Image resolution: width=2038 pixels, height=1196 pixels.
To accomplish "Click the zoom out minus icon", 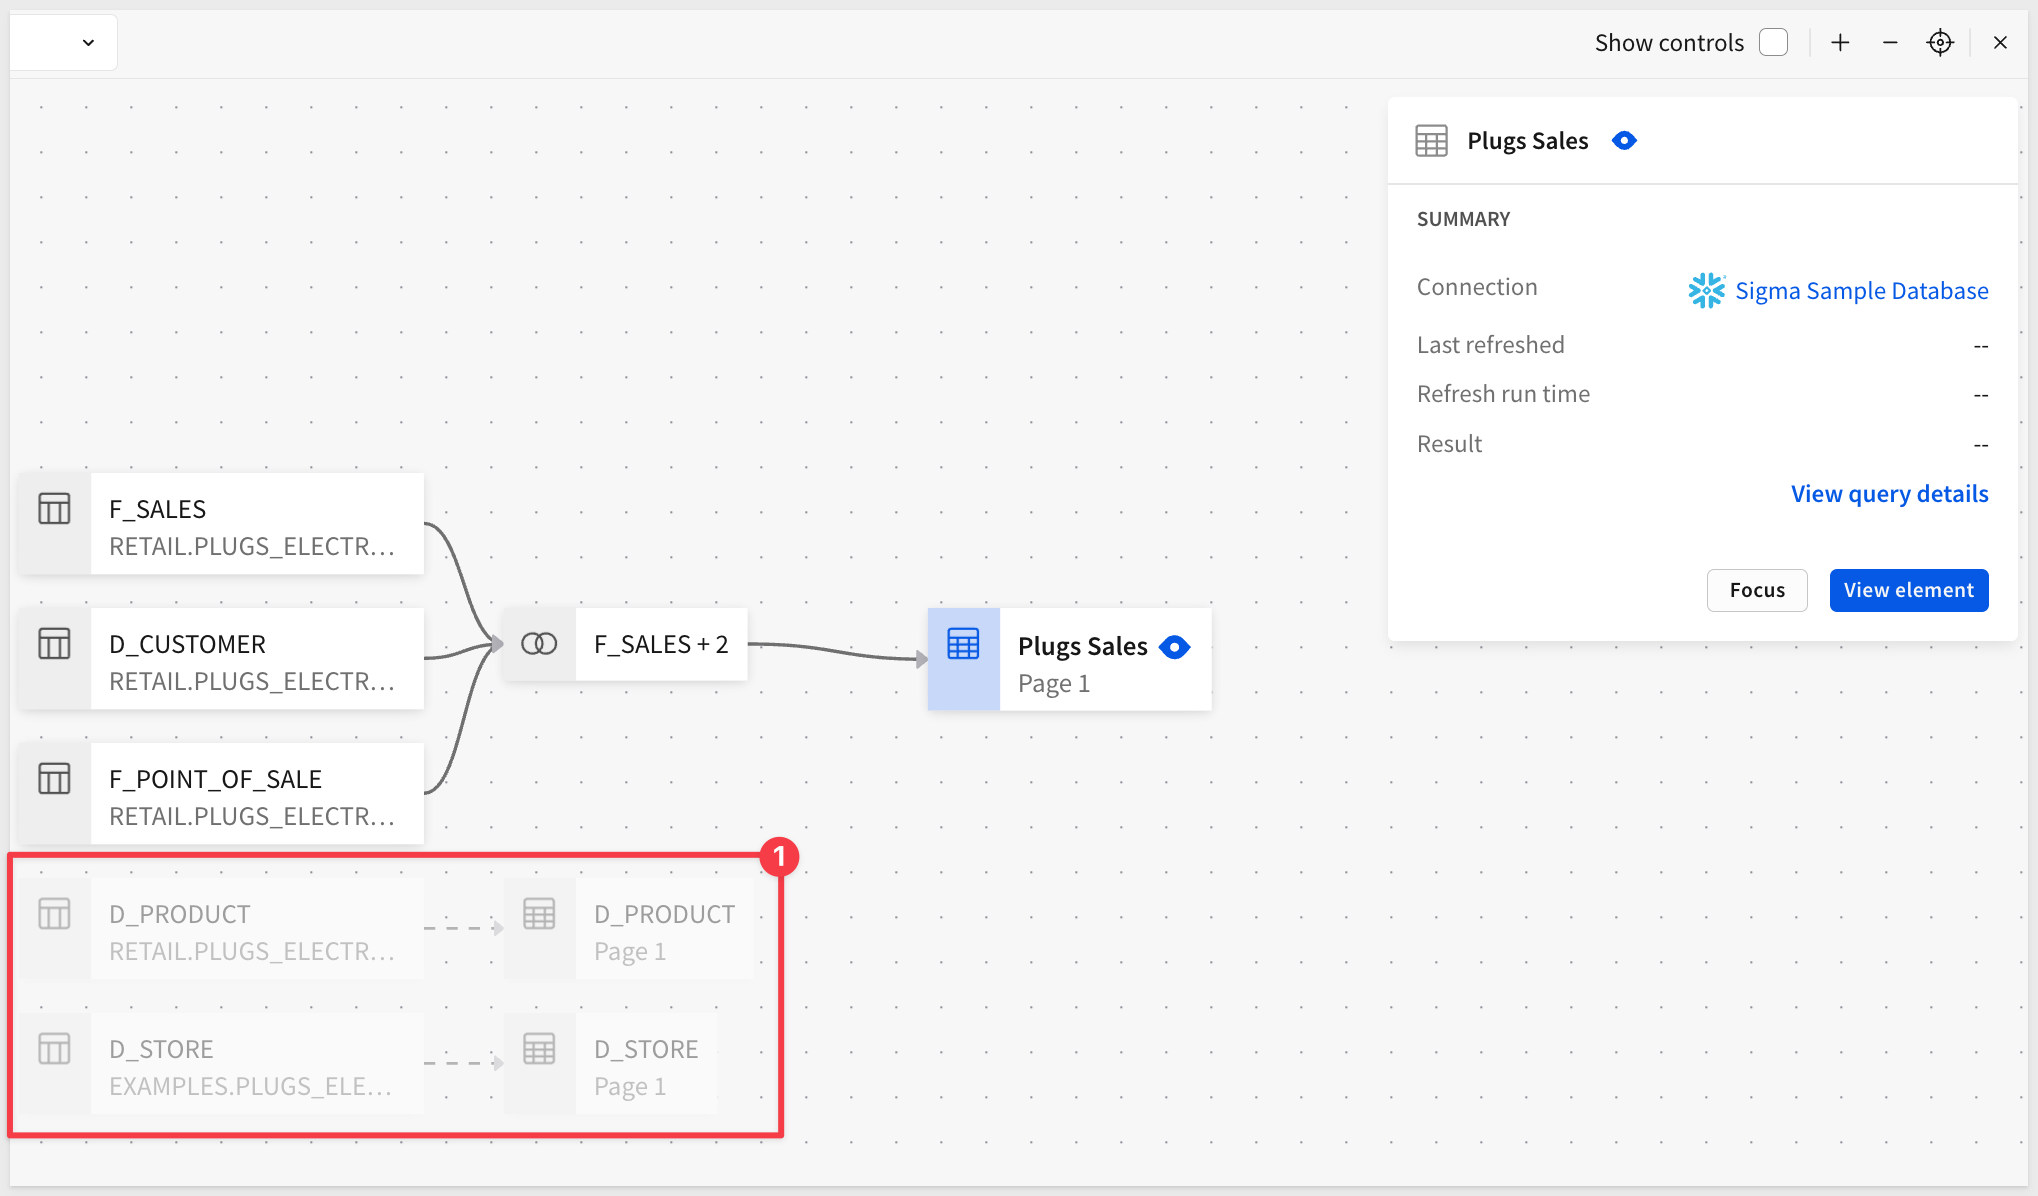I will click(x=1890, y=42).
